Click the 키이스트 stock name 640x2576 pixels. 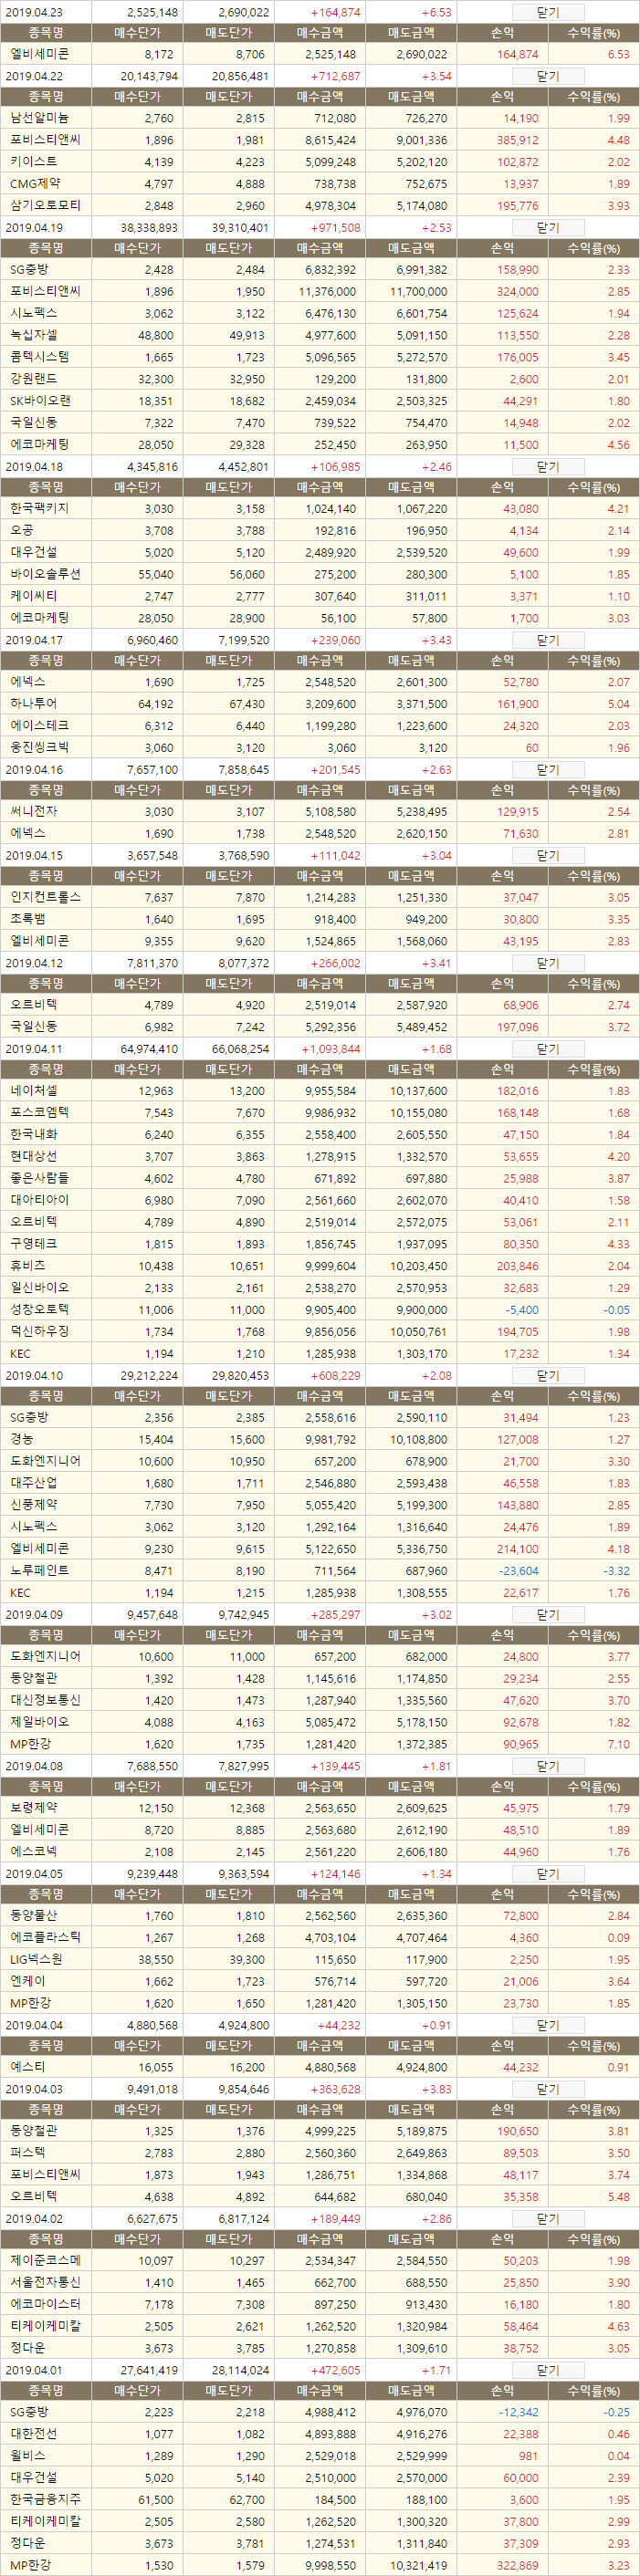tap(33, 161)
